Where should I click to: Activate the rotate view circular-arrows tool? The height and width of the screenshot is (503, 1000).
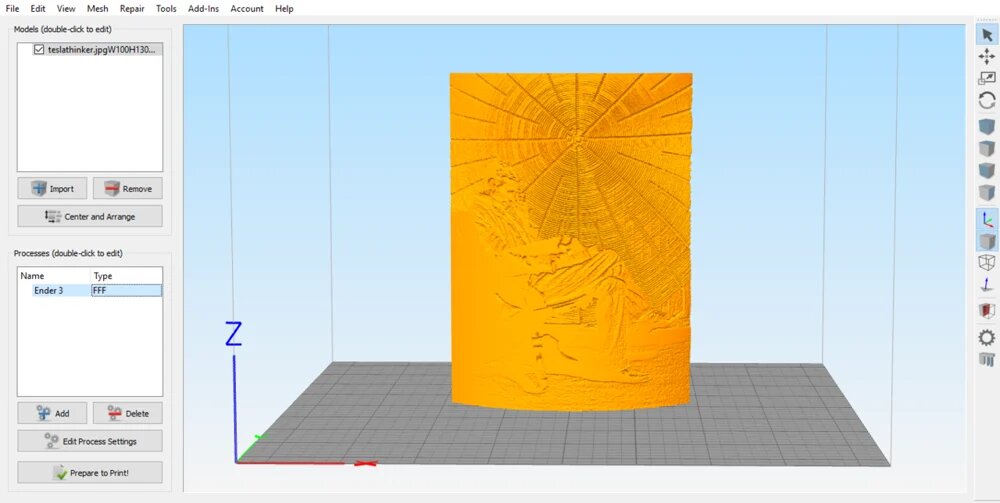coord(987,100)
